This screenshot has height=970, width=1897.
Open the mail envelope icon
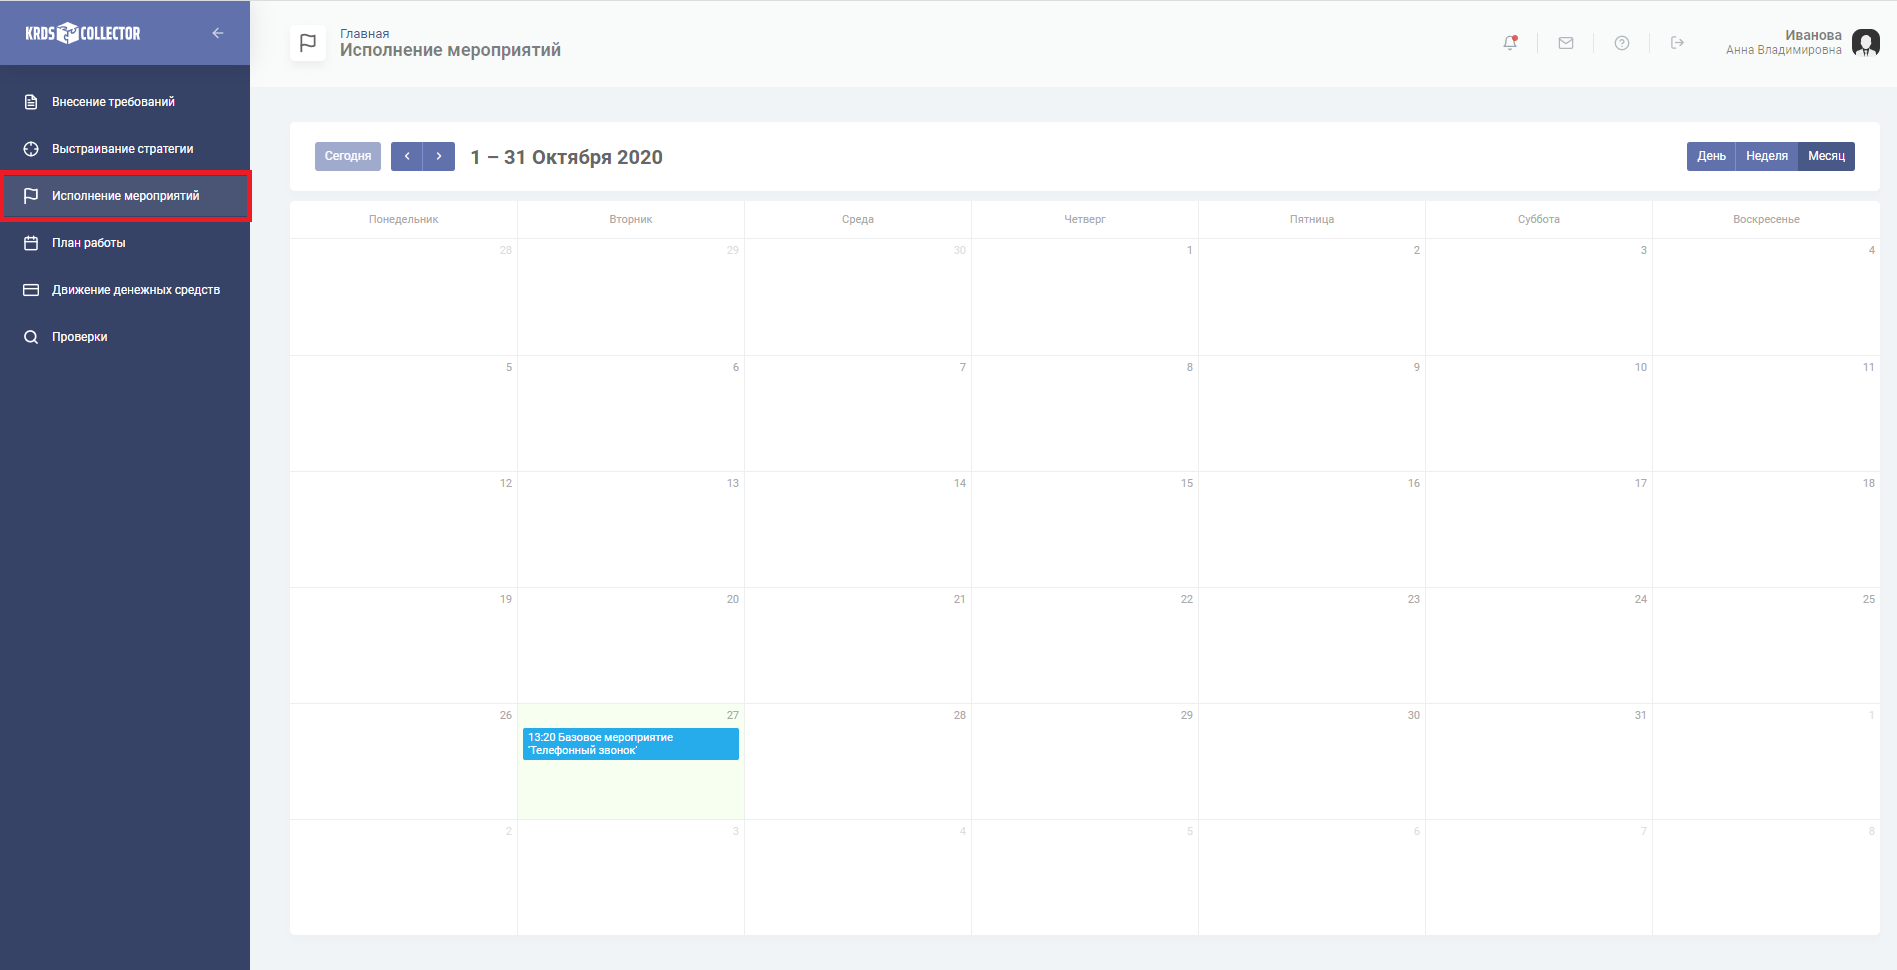1566,43
